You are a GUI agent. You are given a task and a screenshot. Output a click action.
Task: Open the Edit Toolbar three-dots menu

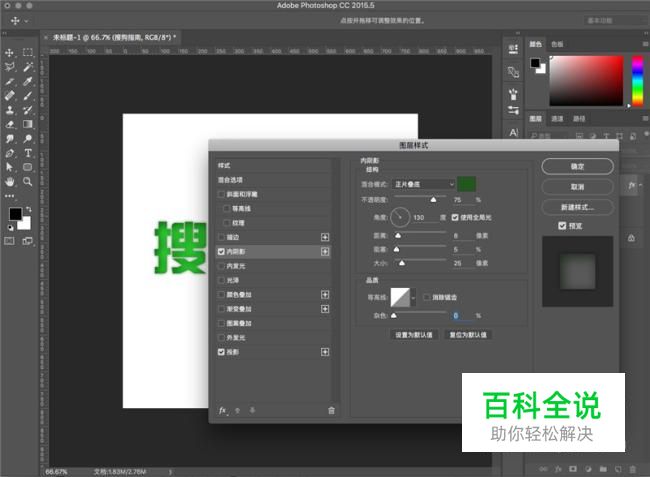tap(9, 196)
